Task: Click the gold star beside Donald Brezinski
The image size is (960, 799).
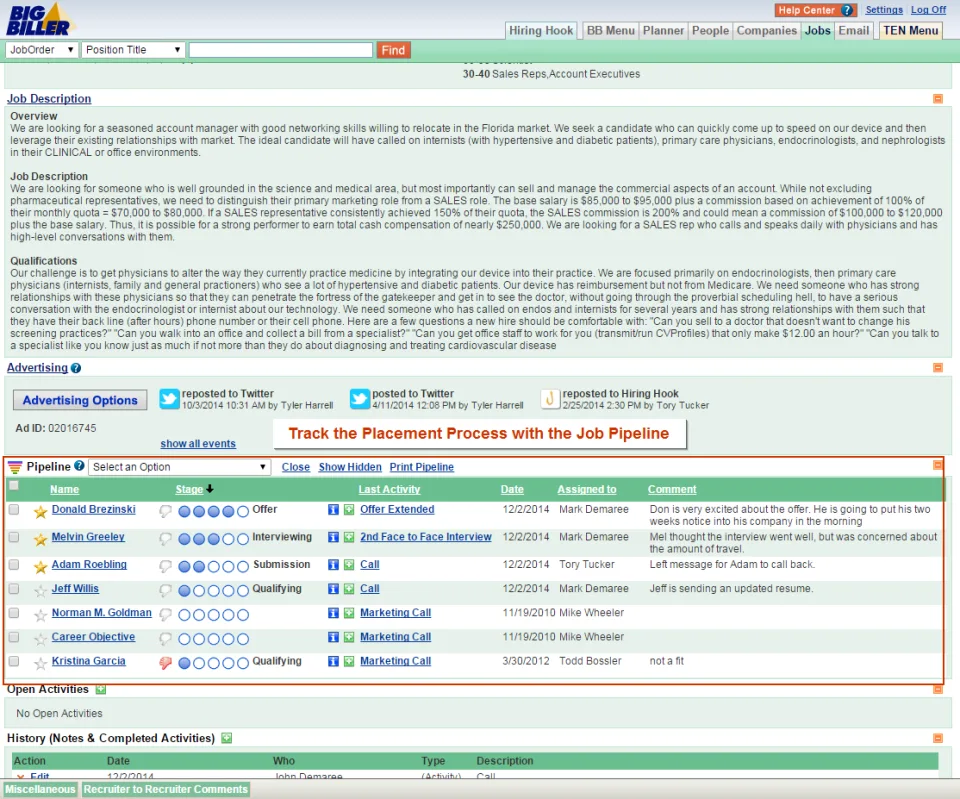Action: [40, 512]
